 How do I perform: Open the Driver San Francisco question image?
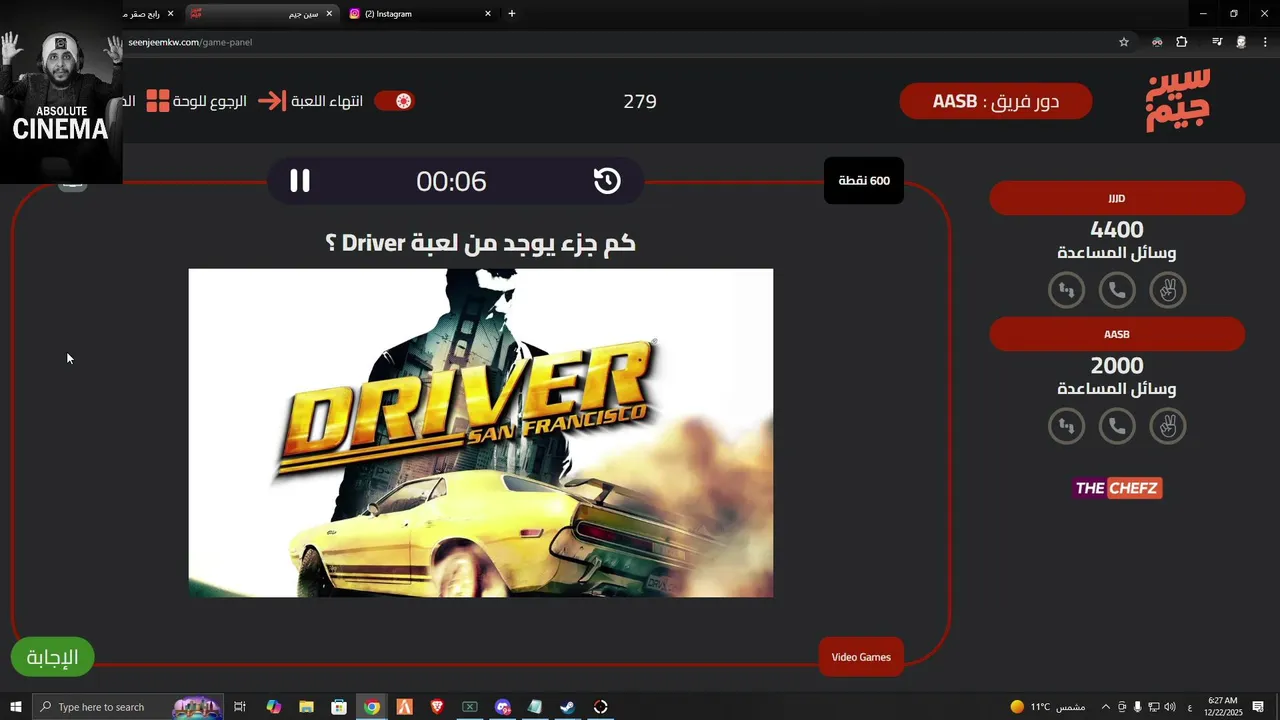pos(481,433)
